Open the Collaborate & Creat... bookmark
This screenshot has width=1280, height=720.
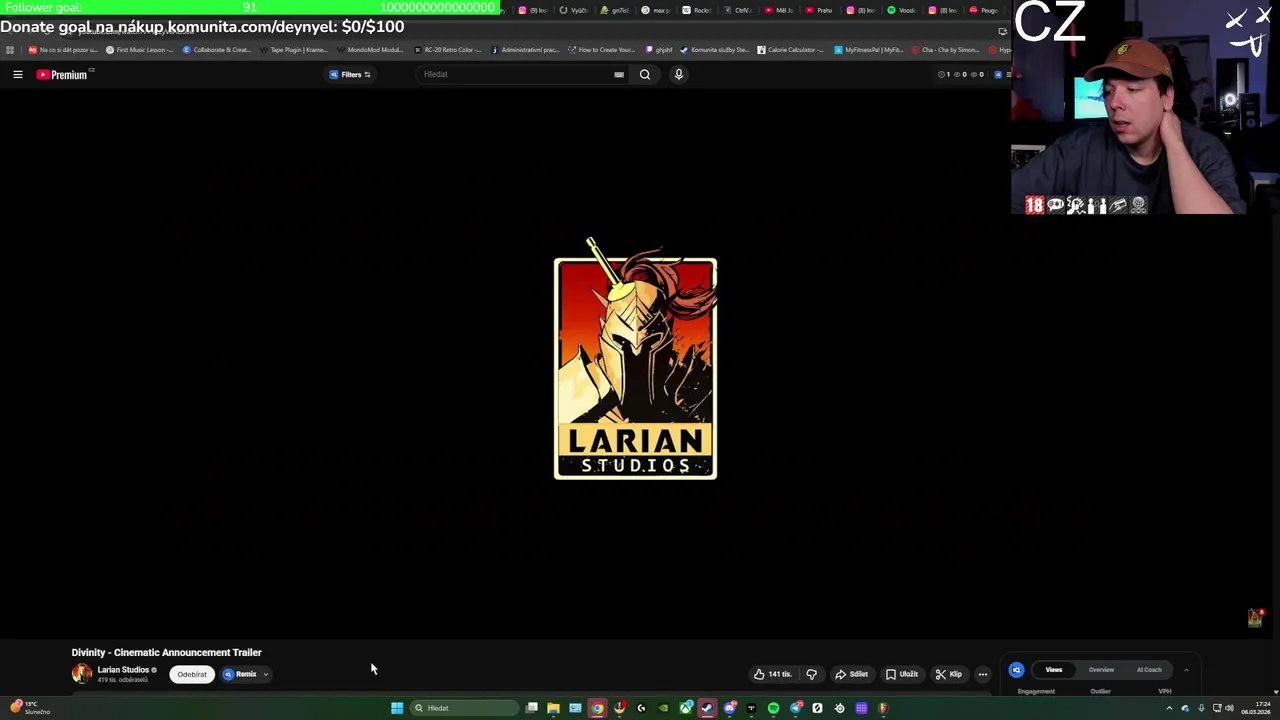click(216, 49)
